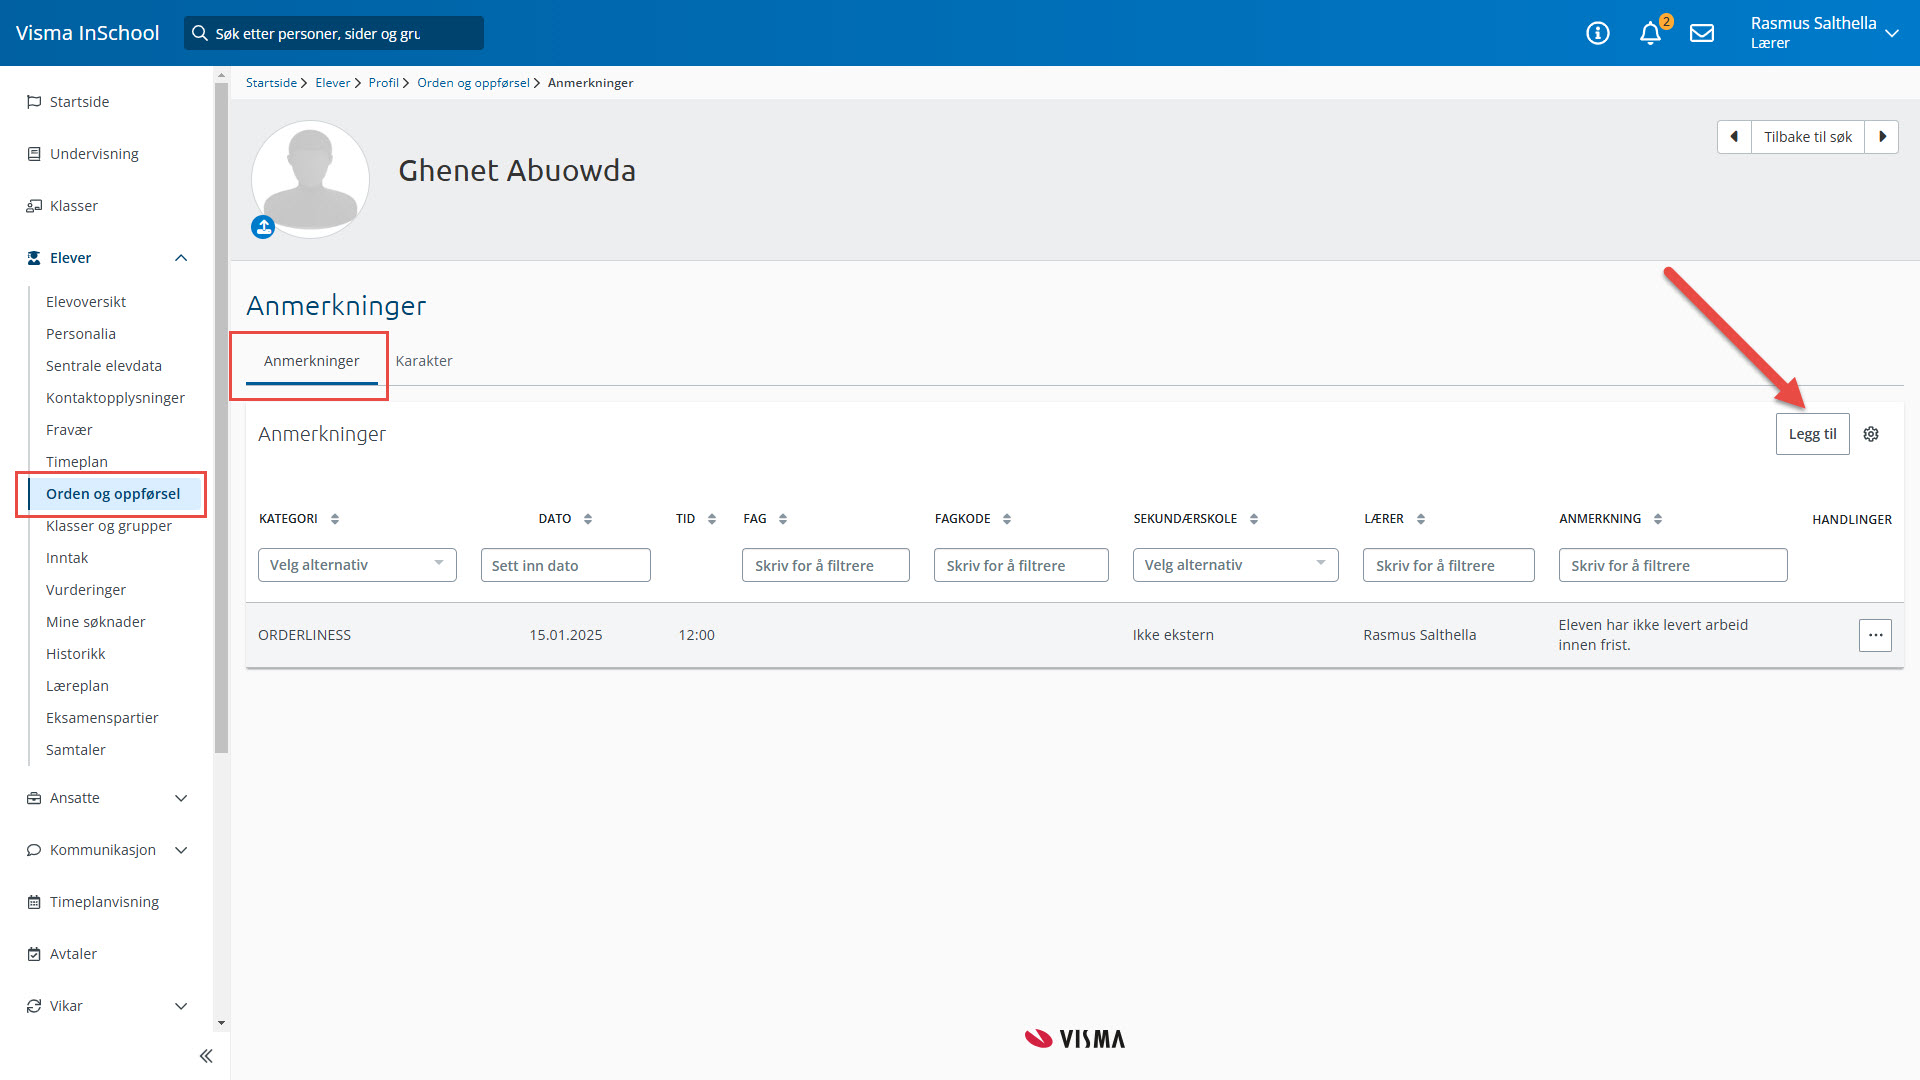The image size is (1920, 1080).
Task: Click the Legg til button
Action: pos(1812,434)
